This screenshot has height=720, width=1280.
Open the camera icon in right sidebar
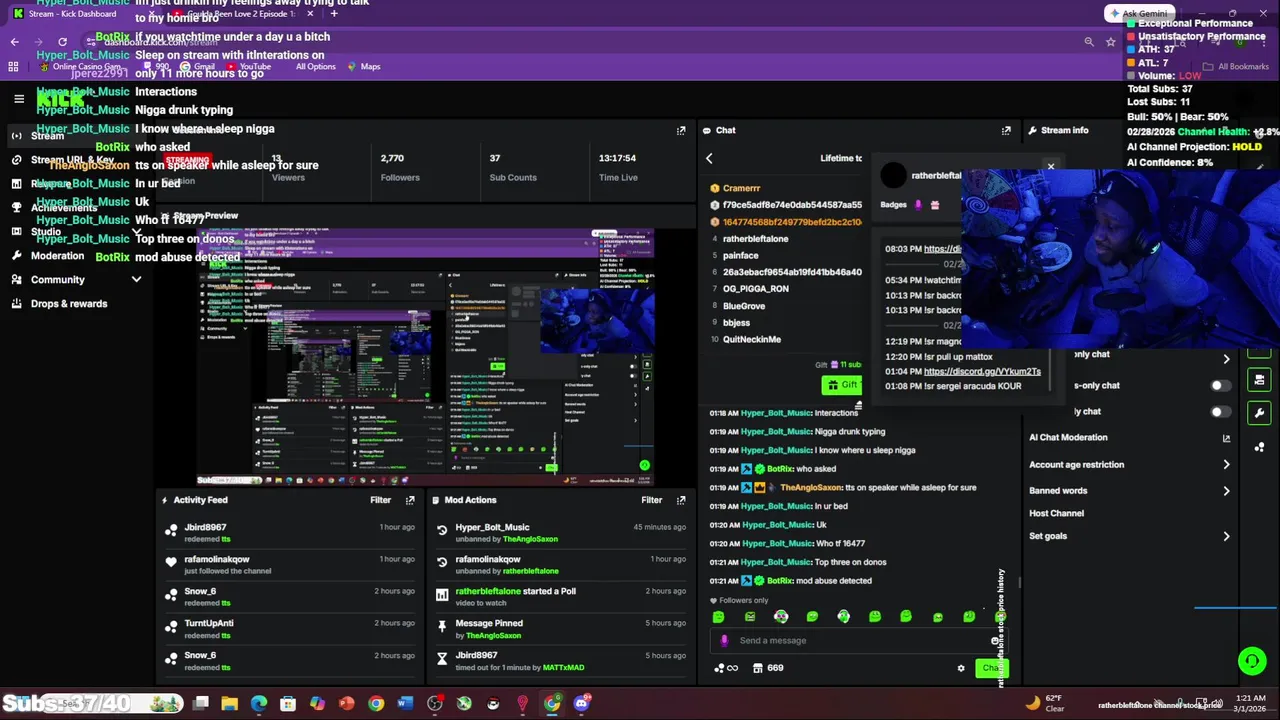[x=1259, y=380]
